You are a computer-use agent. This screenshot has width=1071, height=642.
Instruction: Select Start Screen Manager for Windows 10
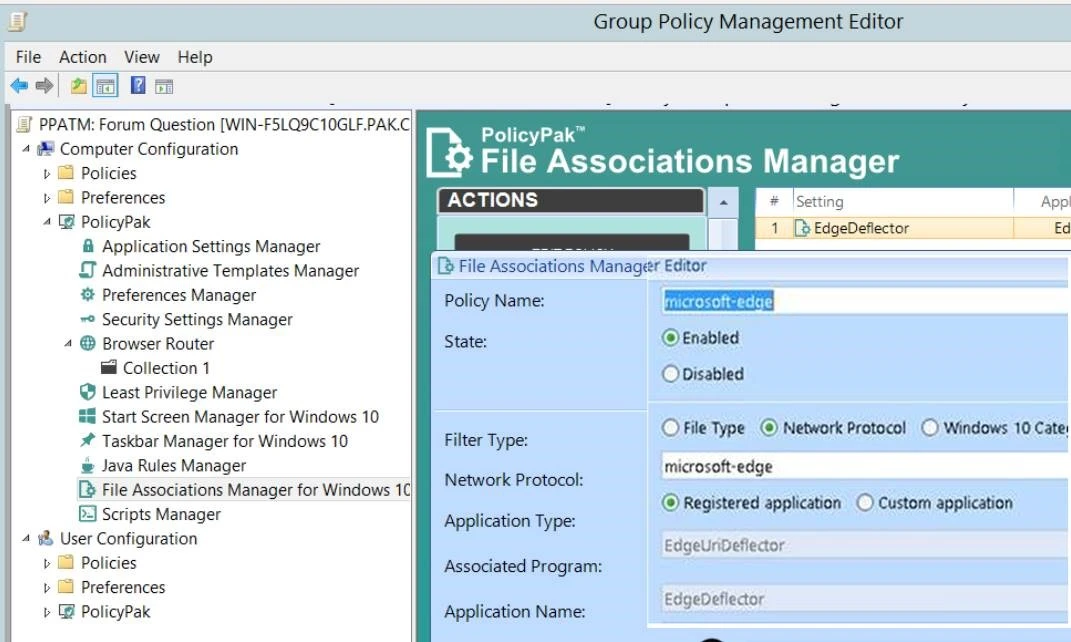click(x=240, y=417)
